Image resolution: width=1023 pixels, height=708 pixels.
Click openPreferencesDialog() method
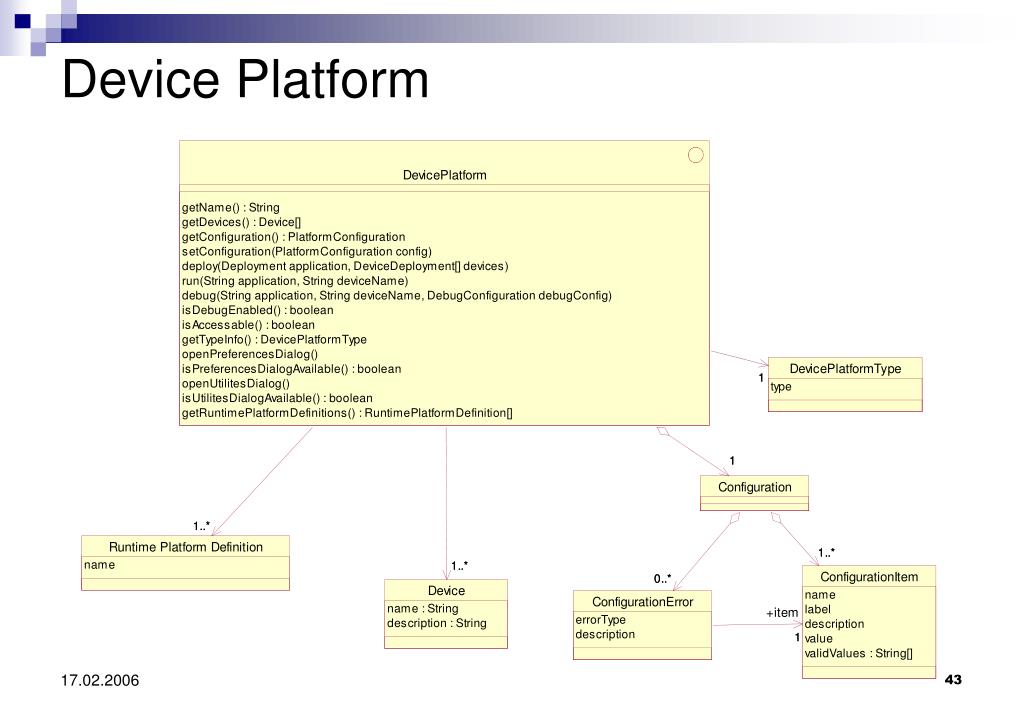249,354
